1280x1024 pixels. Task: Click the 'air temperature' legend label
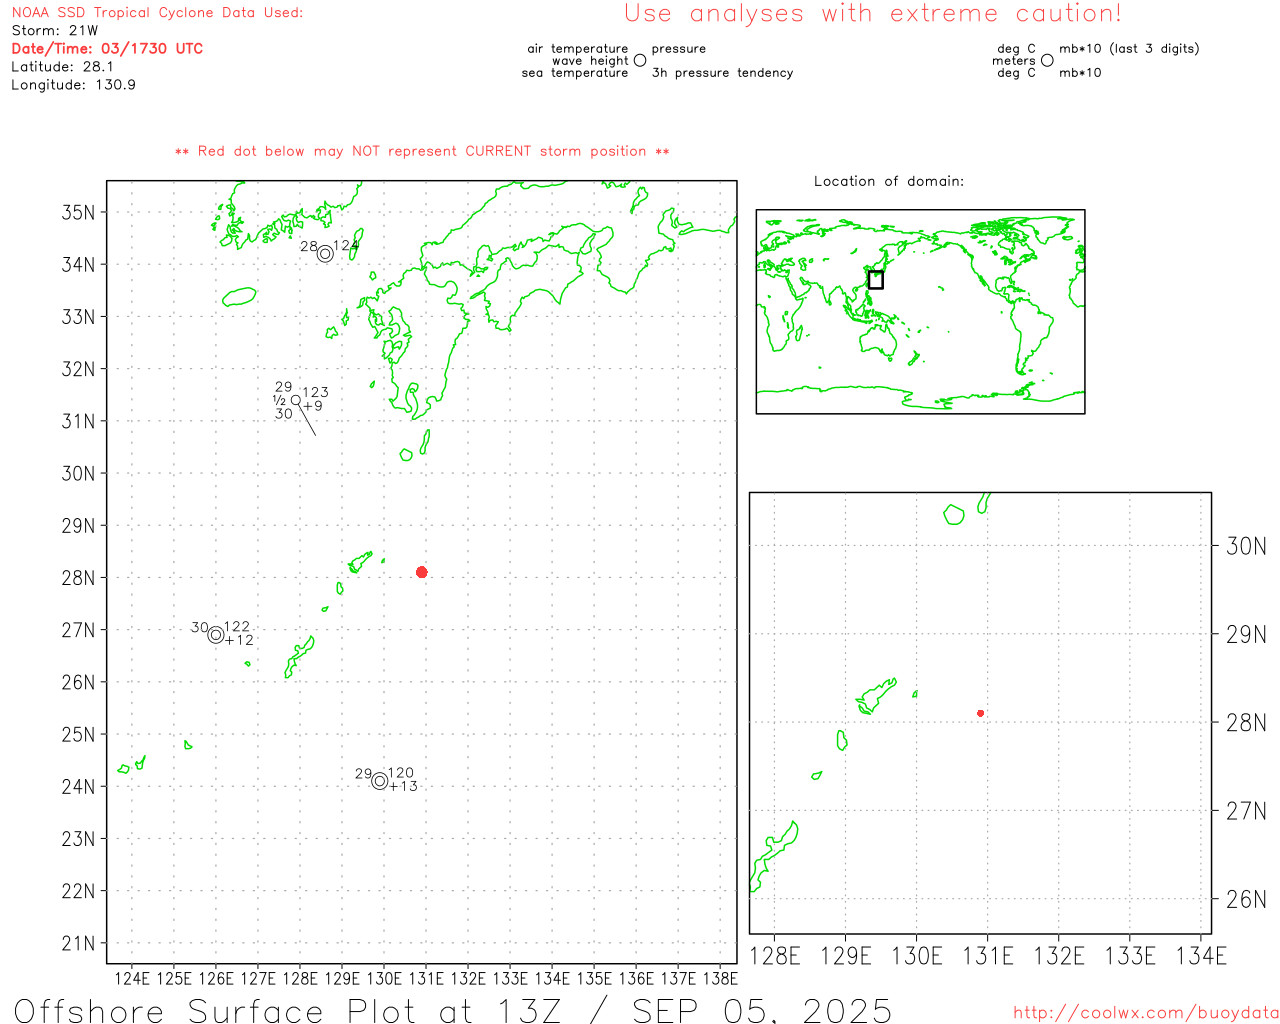(578, 49)
